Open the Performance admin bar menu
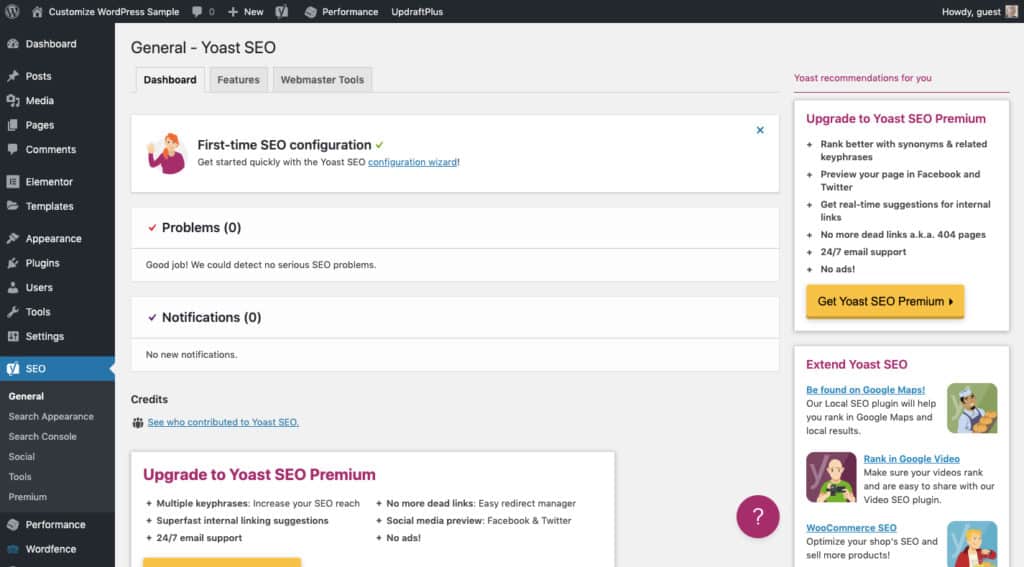Viewport: 1024px width, 567px height. coord(342,12)
